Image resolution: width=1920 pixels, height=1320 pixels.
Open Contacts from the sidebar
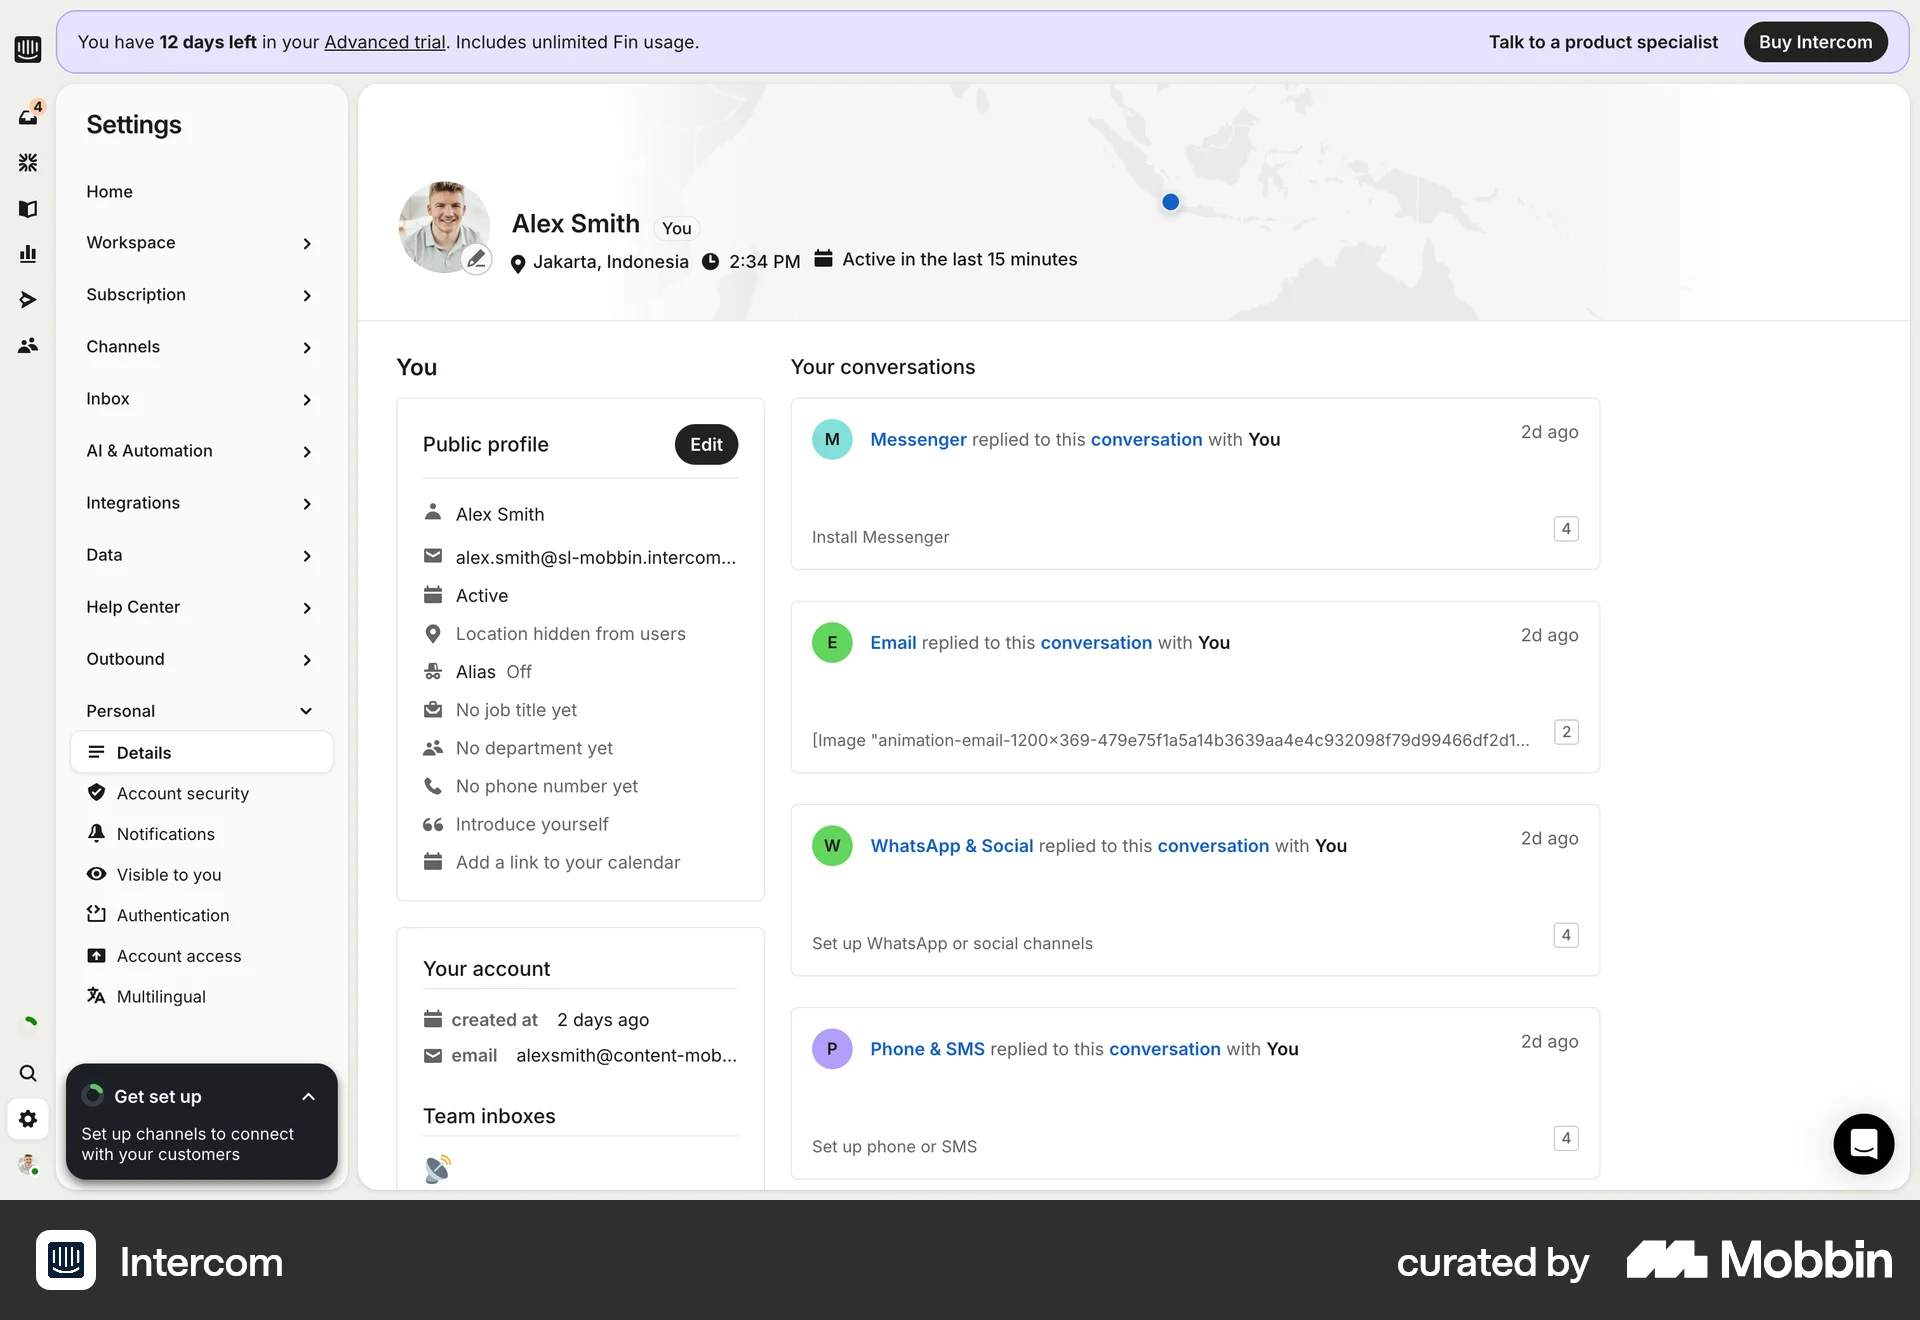pos(27,345)
